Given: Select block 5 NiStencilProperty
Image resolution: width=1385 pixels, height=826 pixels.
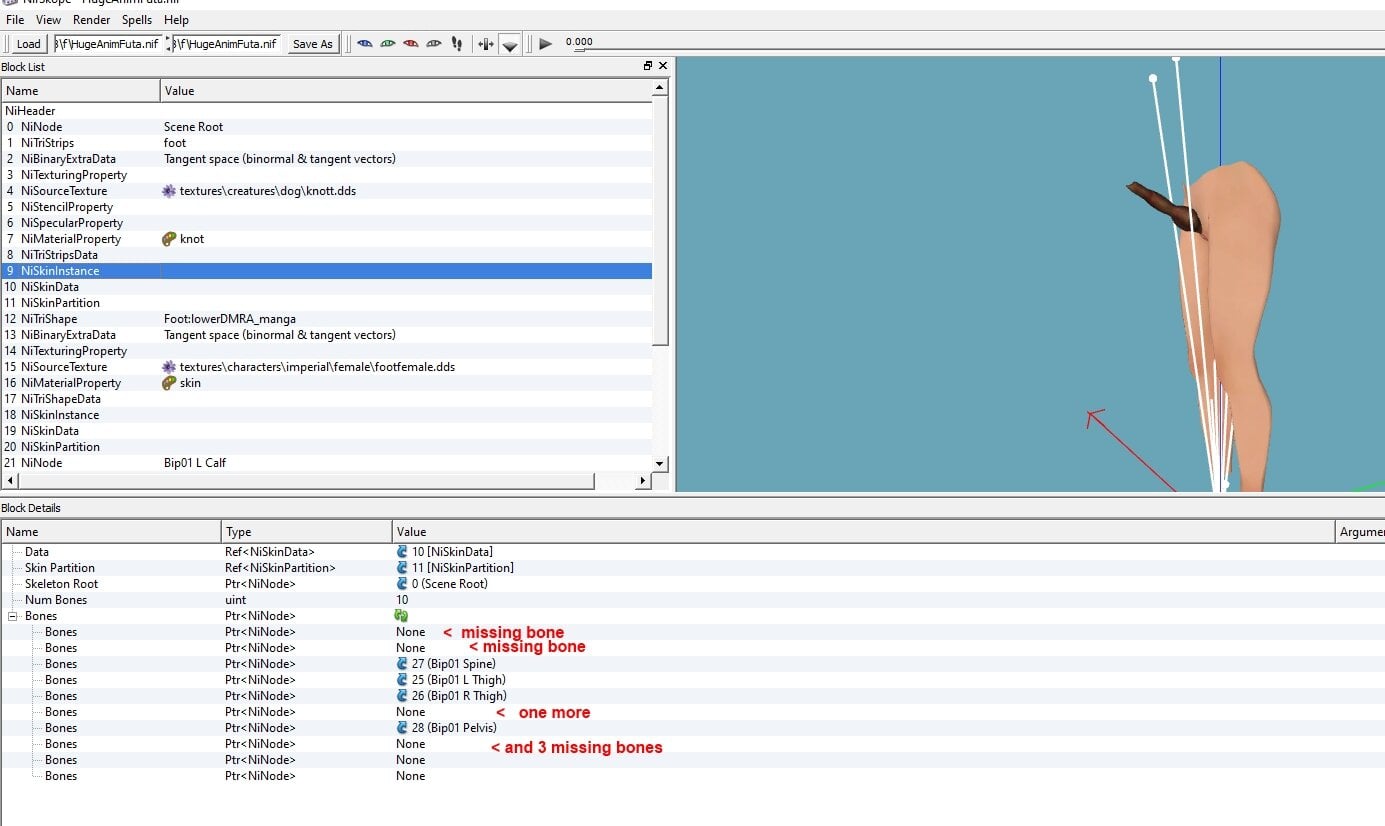Looking at the screenshot, I should pos(326,207).
